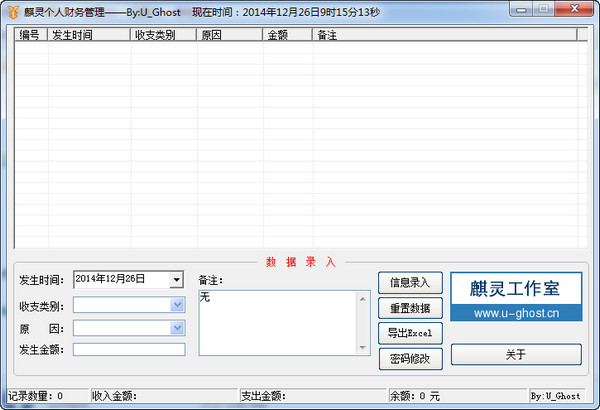Screen dimensions: 600x410
Task: Click the 导出Excel button
Action: point(410,333)
